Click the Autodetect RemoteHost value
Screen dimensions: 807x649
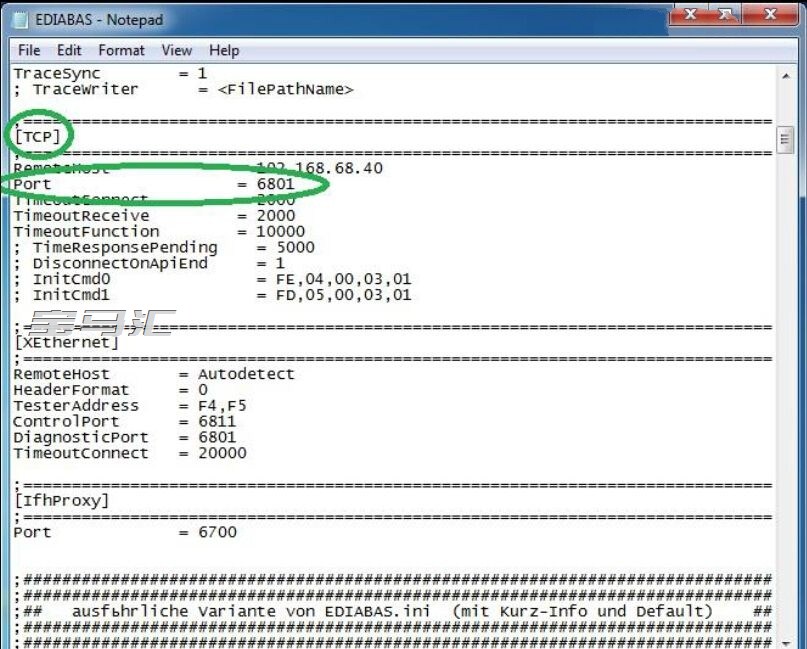click(x=246, y=374)
